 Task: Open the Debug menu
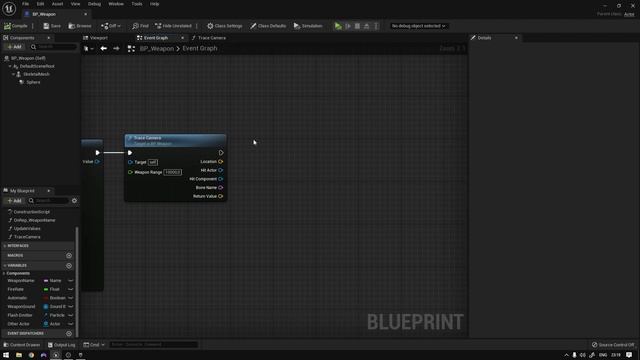[94, 4]
